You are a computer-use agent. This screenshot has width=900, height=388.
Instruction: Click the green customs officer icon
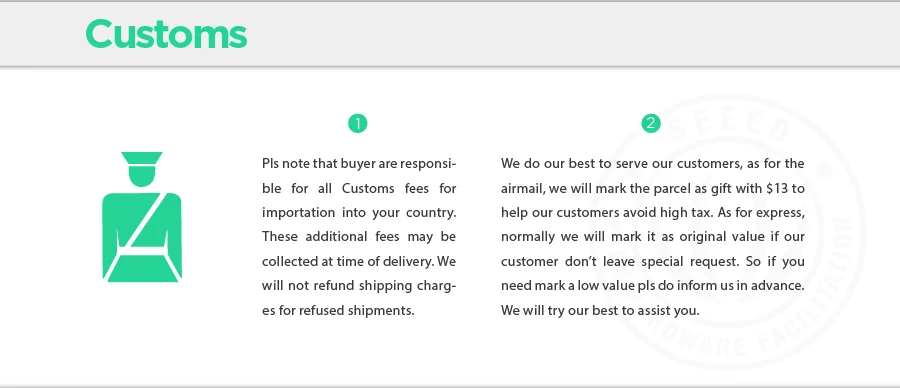tap(142, 217)
